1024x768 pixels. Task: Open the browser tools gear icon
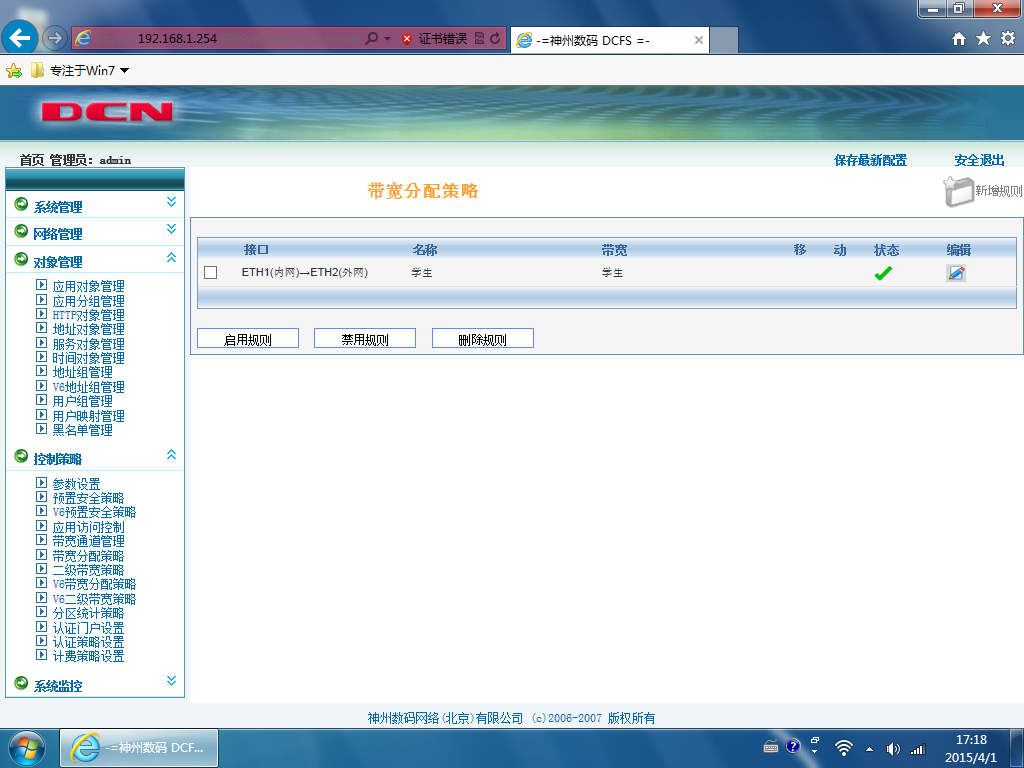pos(1008,39)
